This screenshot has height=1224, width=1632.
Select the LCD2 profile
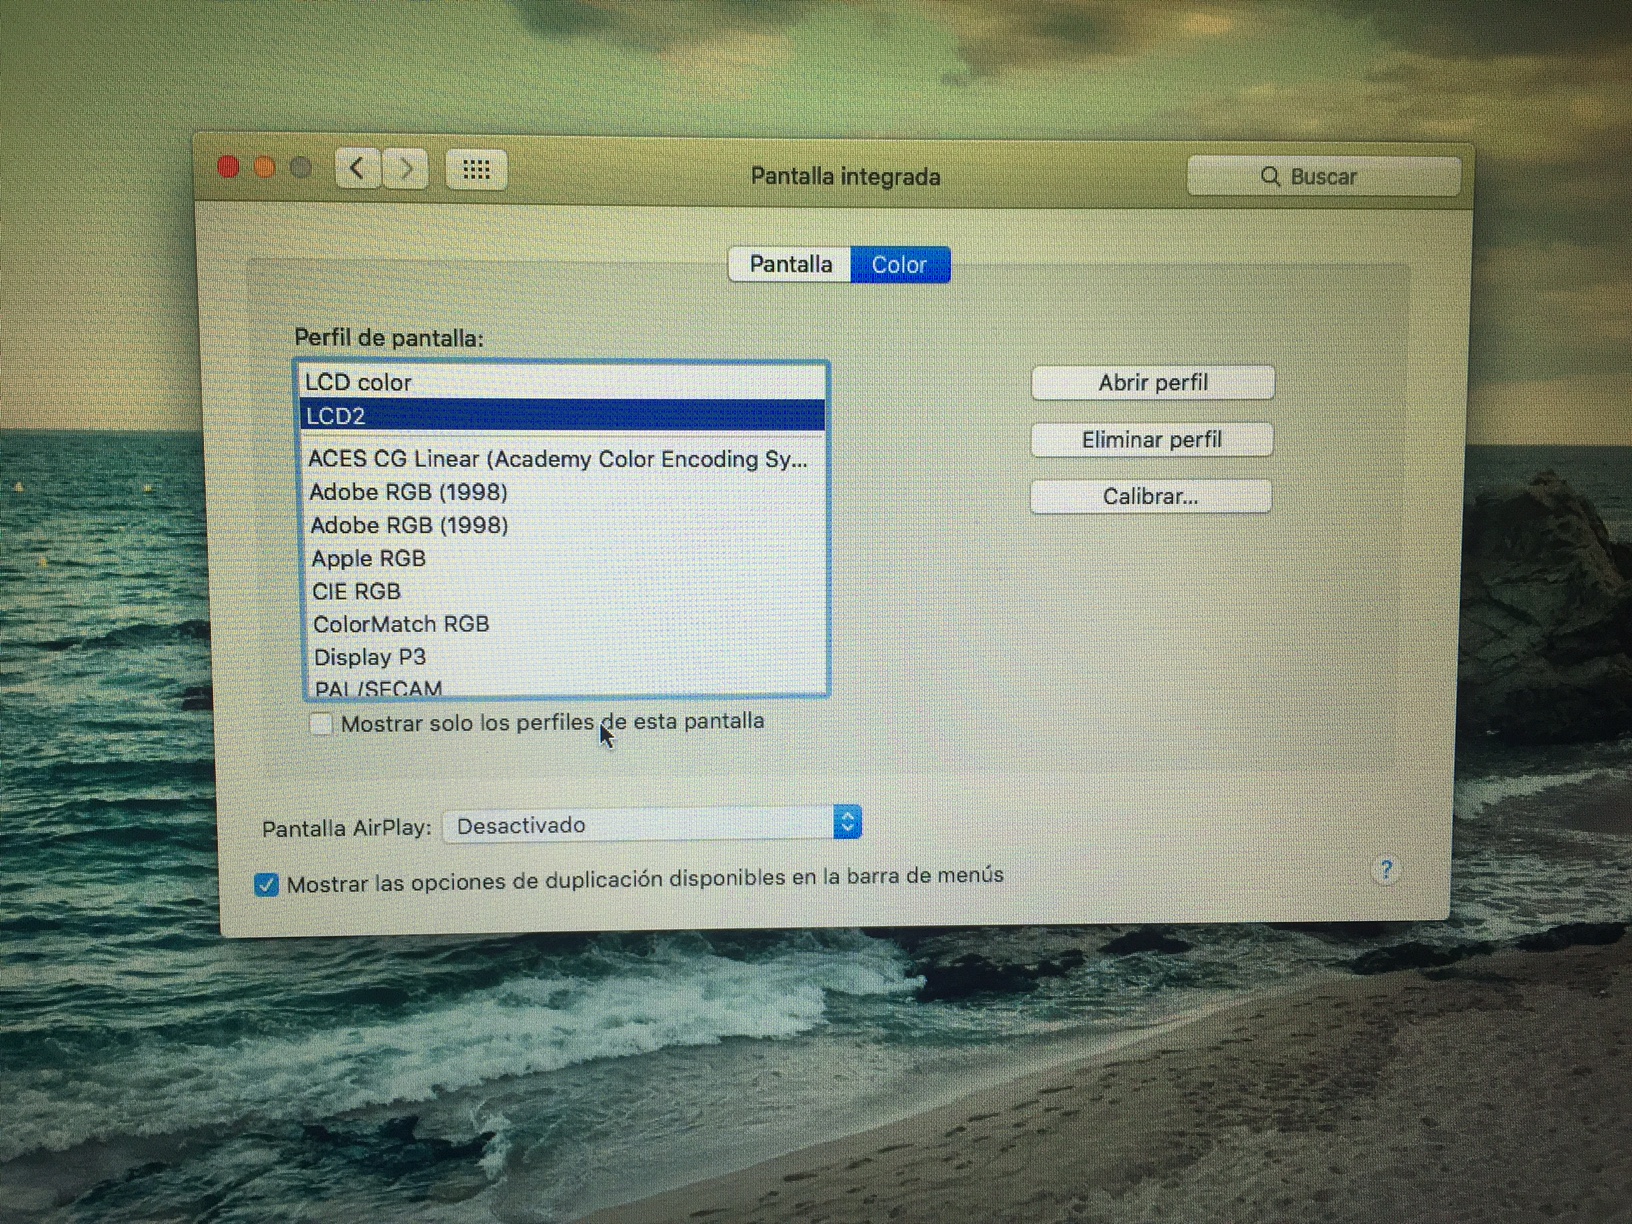[x=563, y=416]
